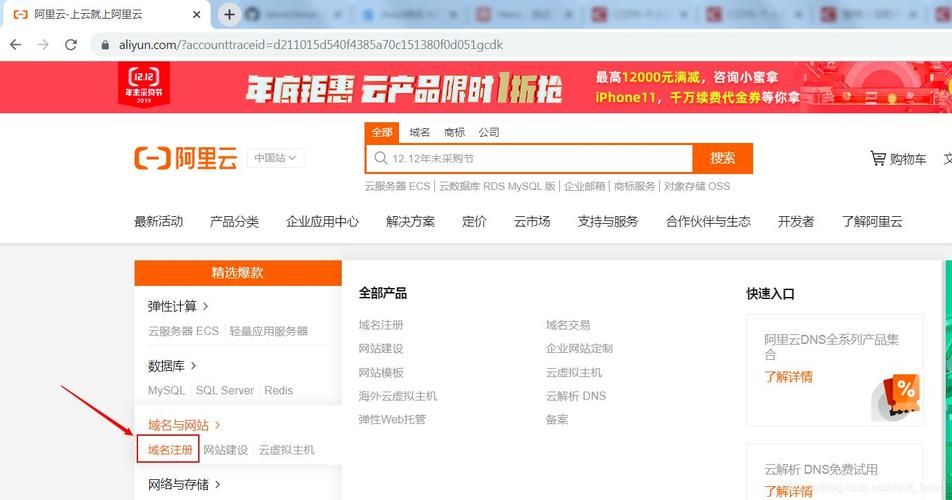Open the 年底钜惠 promotional banner
This screenshot has height=500, width=952.
click(x=476, y=87)
